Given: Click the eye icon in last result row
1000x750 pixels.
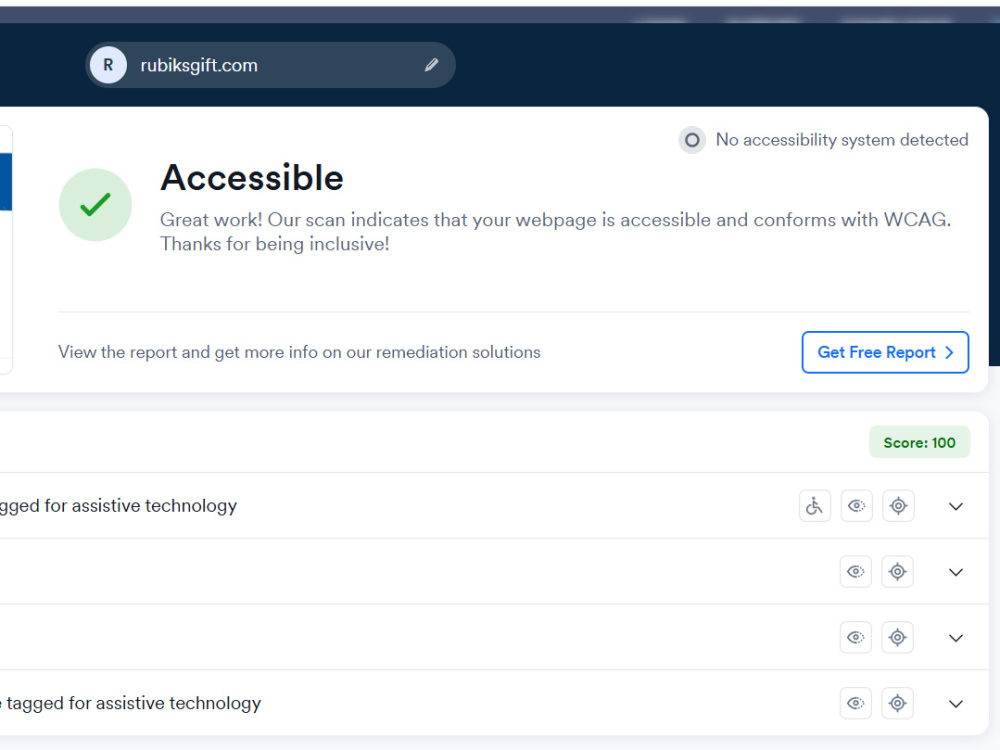Looking at the screenshot, I should pyautogui.click(x=856, y=703).
